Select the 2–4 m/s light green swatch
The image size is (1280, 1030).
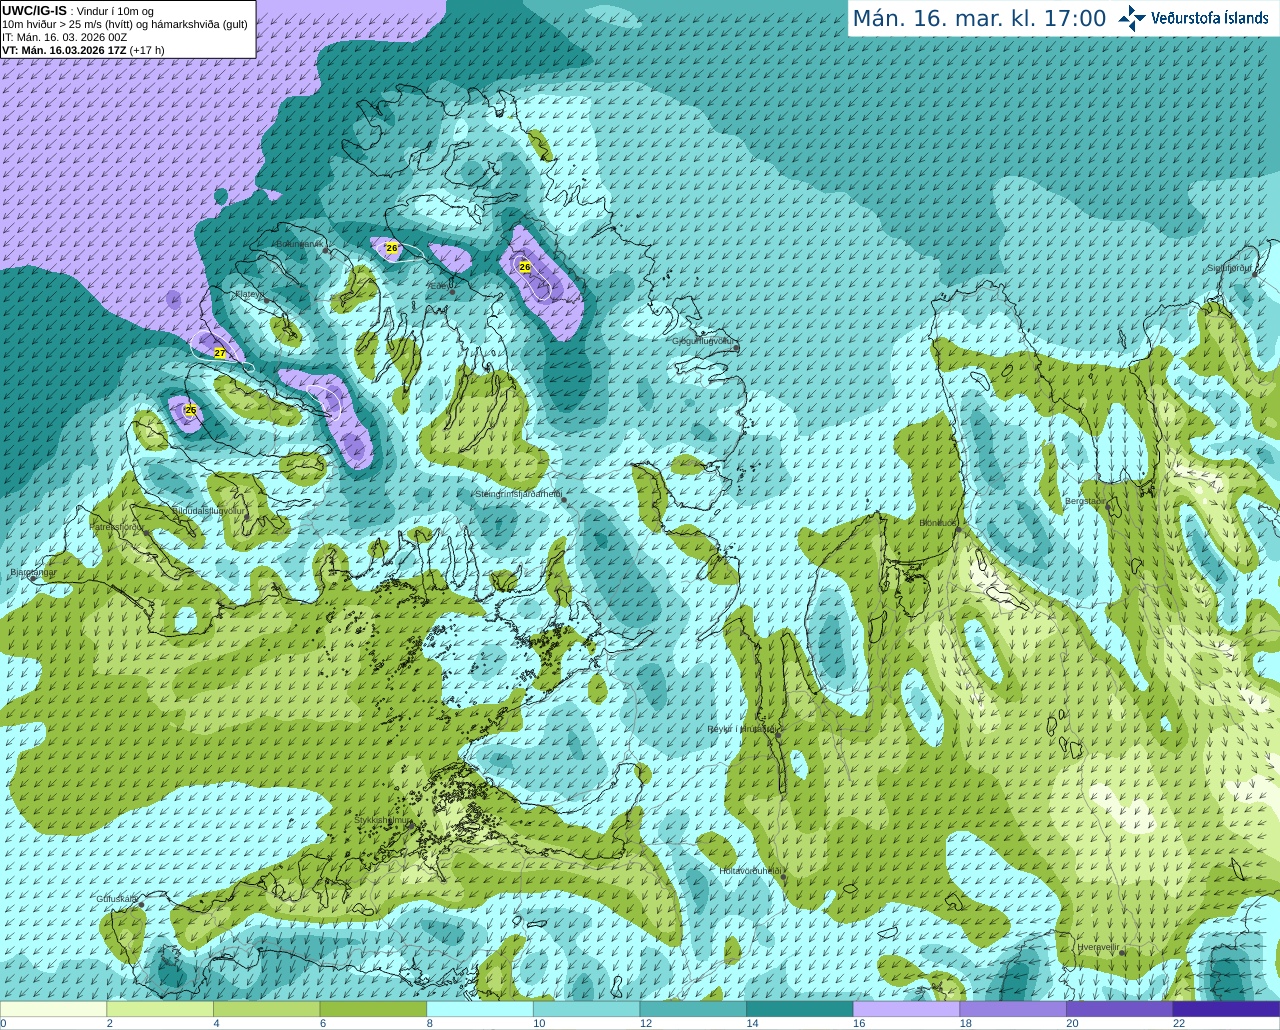click(160, 1009)
